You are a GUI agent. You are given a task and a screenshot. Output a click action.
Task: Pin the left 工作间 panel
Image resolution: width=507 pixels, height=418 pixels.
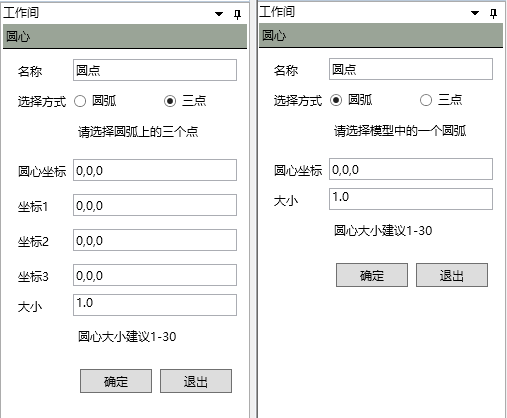tap(237, 14)
